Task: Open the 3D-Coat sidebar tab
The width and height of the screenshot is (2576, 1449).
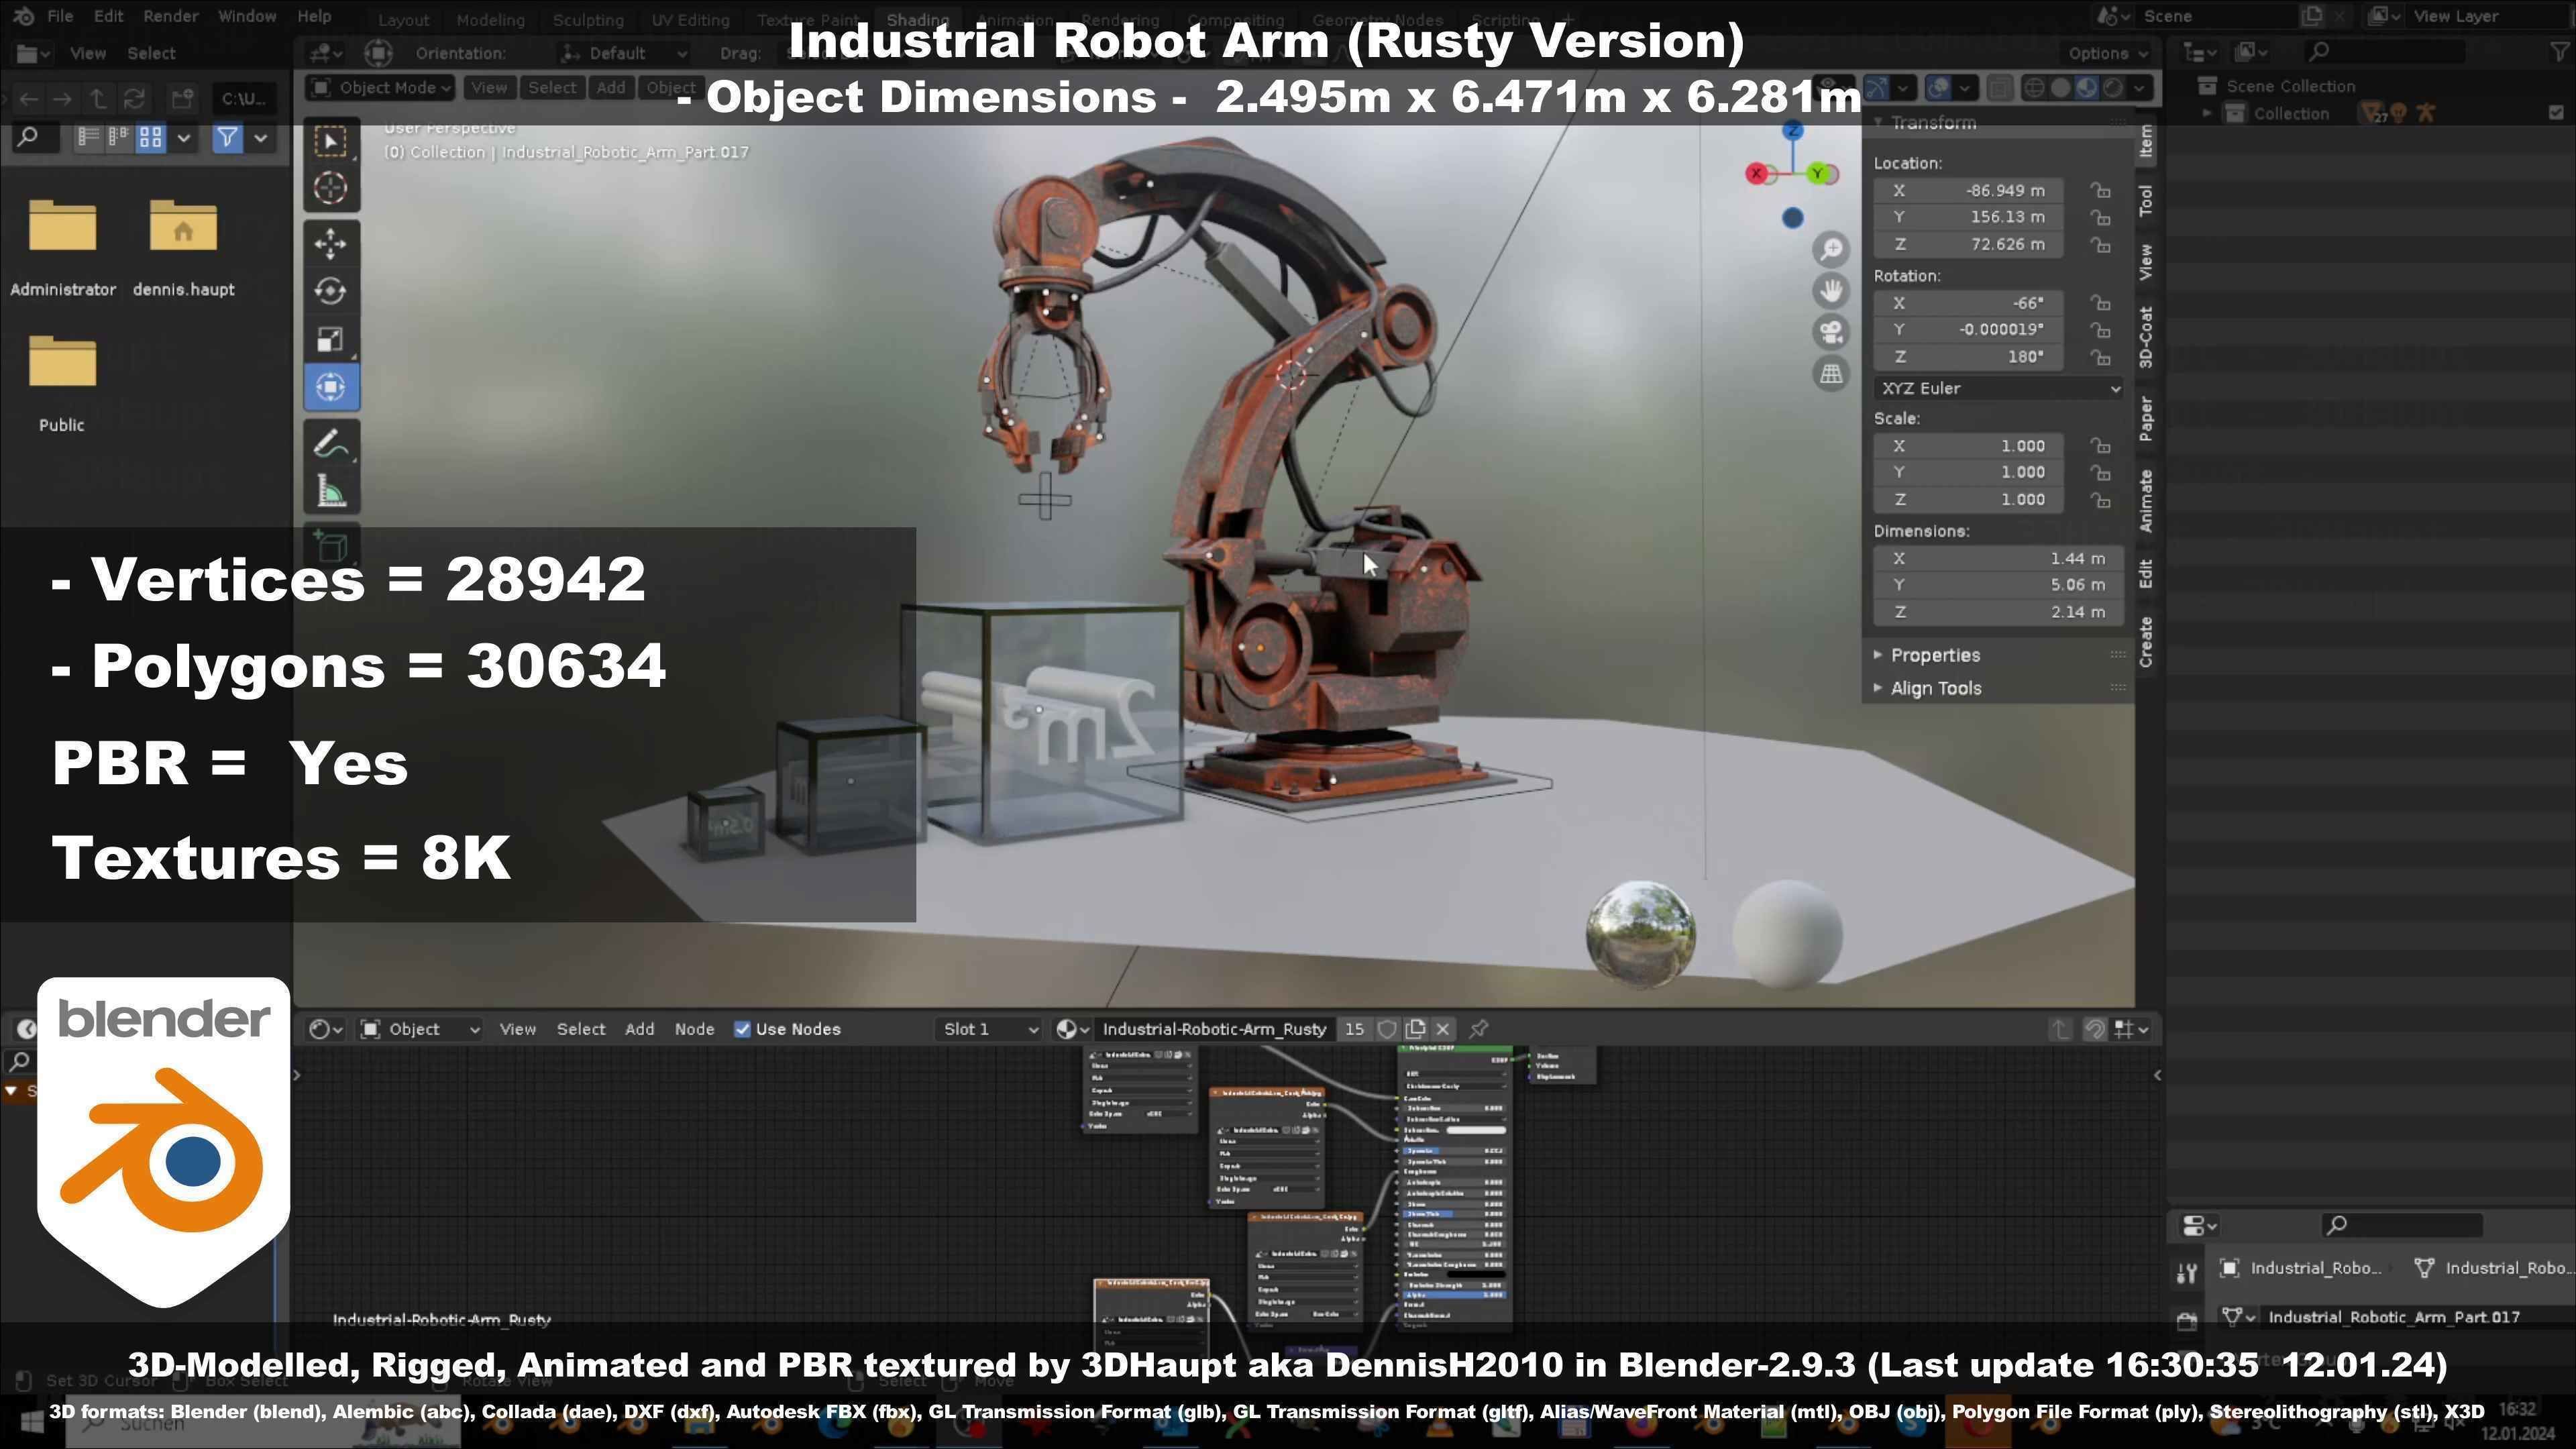Action: (2145, 337)
